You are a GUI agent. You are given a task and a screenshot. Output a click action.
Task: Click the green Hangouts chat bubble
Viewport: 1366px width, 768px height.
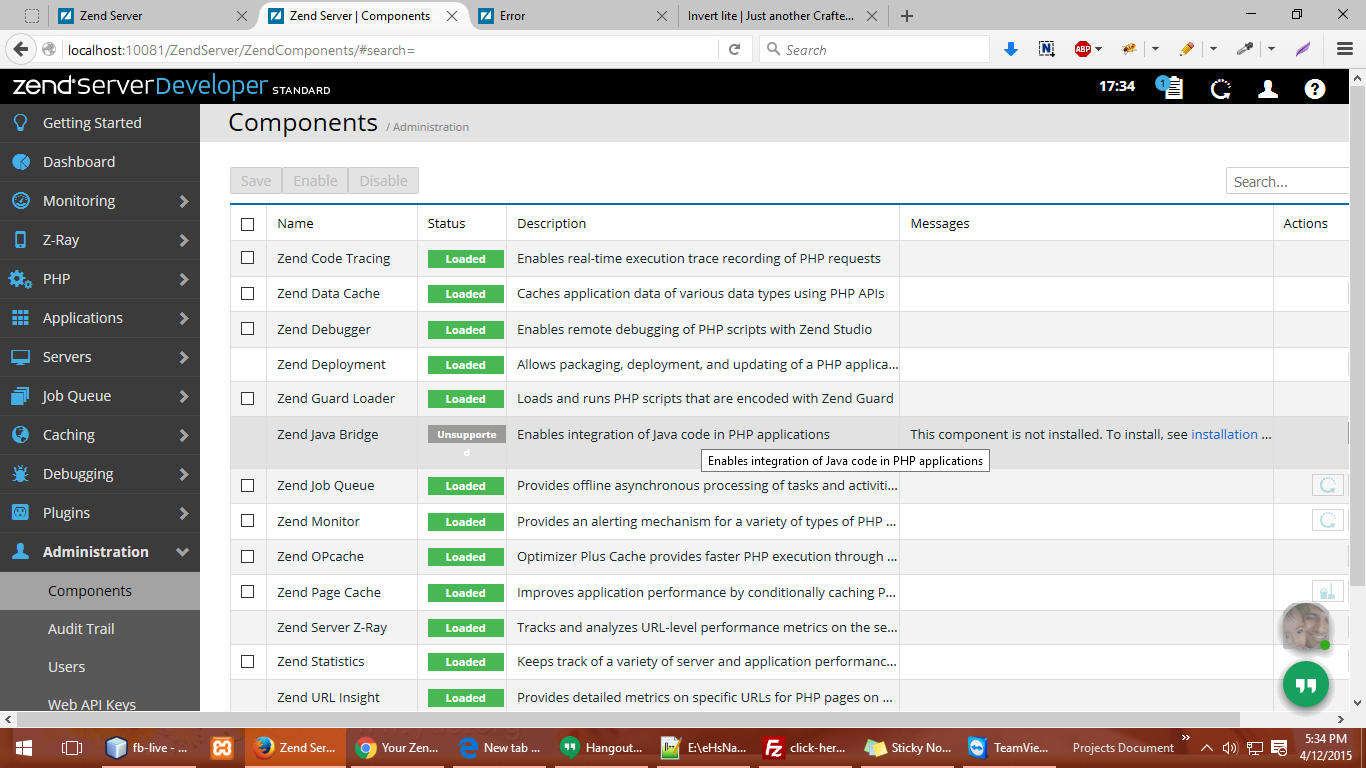pyautogui.click(x=1306, y=685)
